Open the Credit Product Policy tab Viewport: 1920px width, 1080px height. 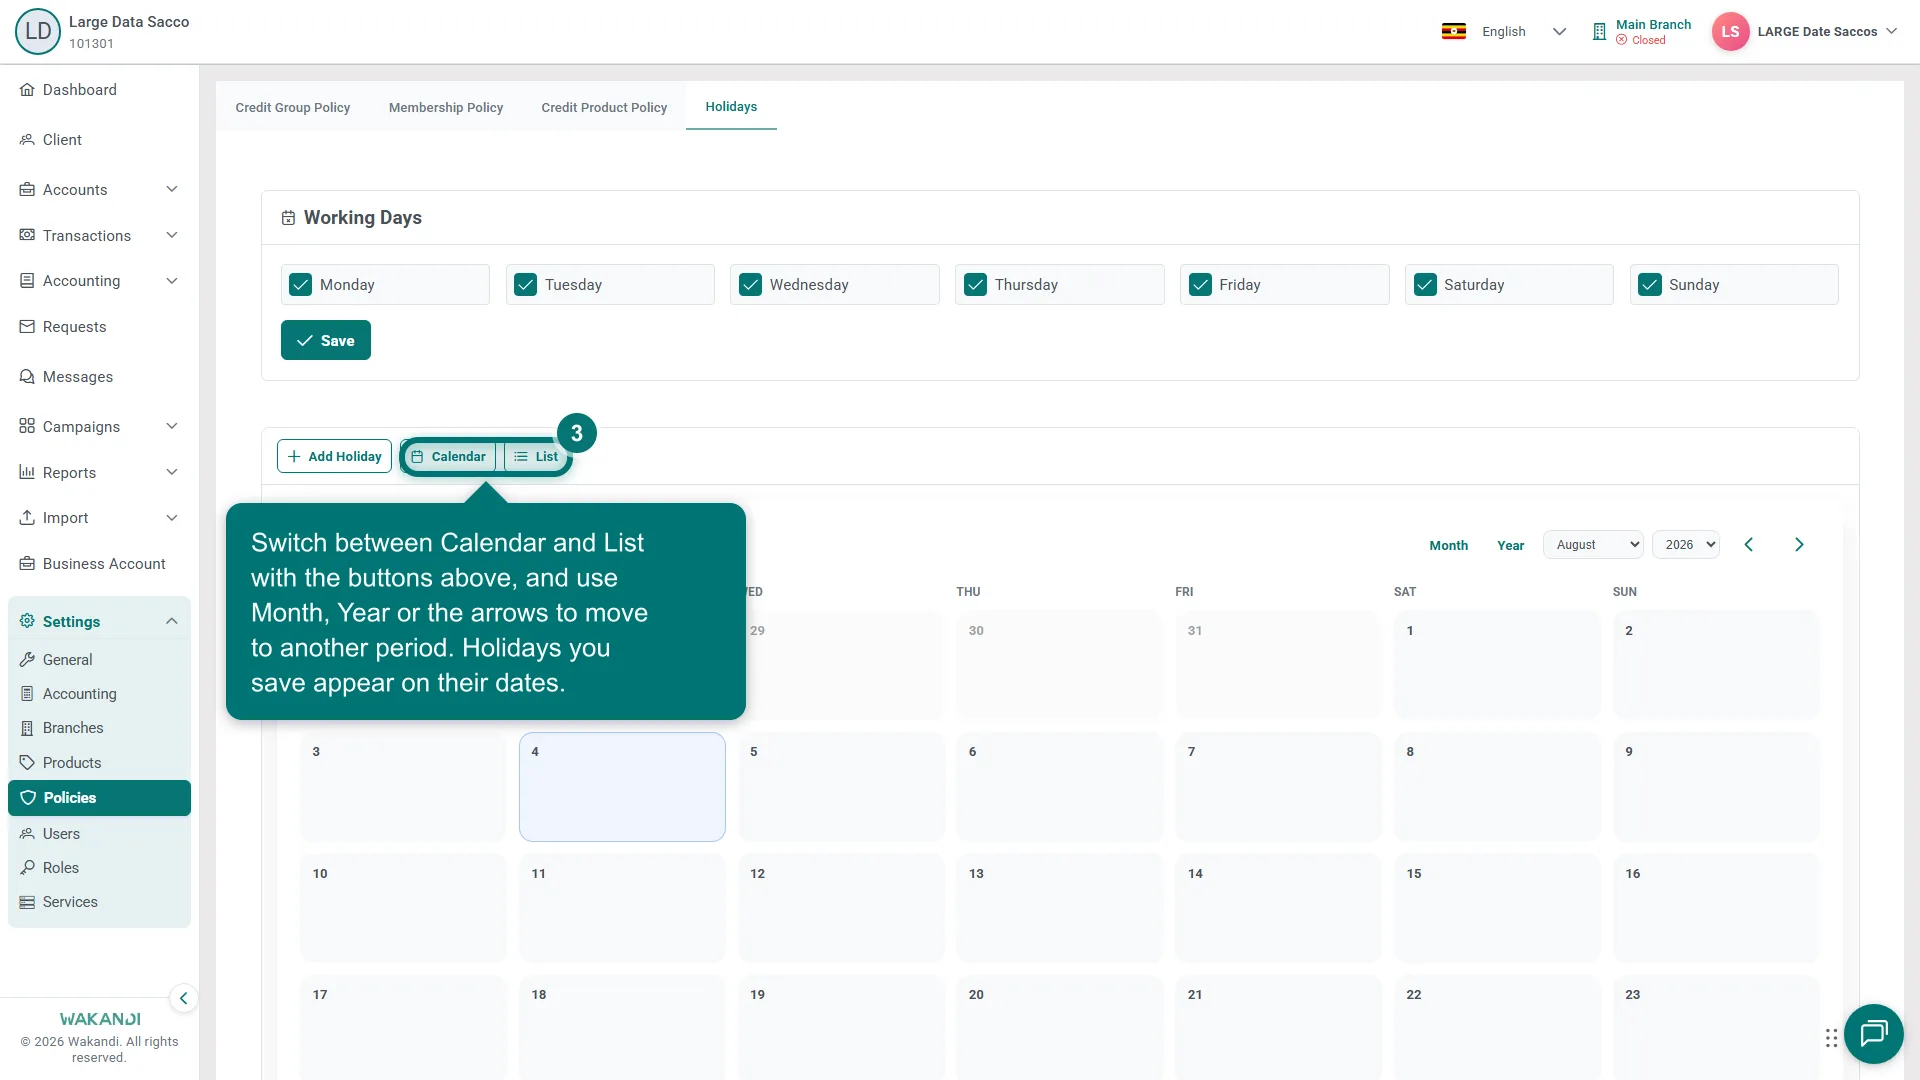coord(604,108)
